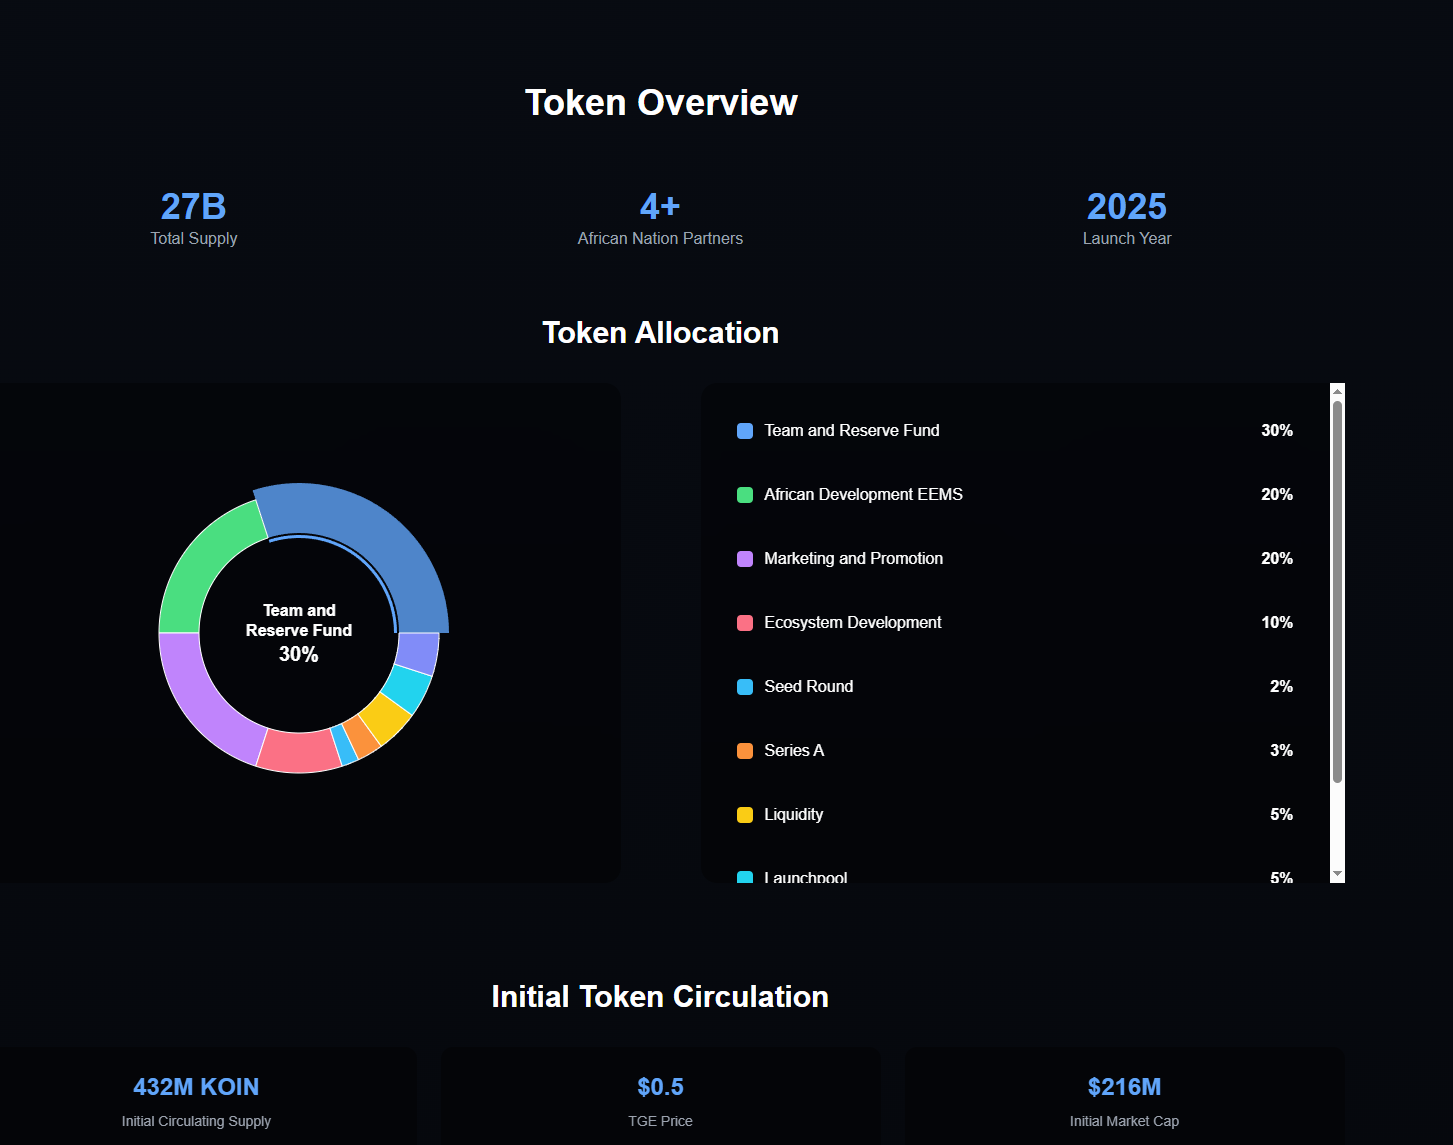The width and height of the screenshot is (1453, 1145).
Task: Click the 432M KOIN circulating supply card
Action: point(196,1100)
